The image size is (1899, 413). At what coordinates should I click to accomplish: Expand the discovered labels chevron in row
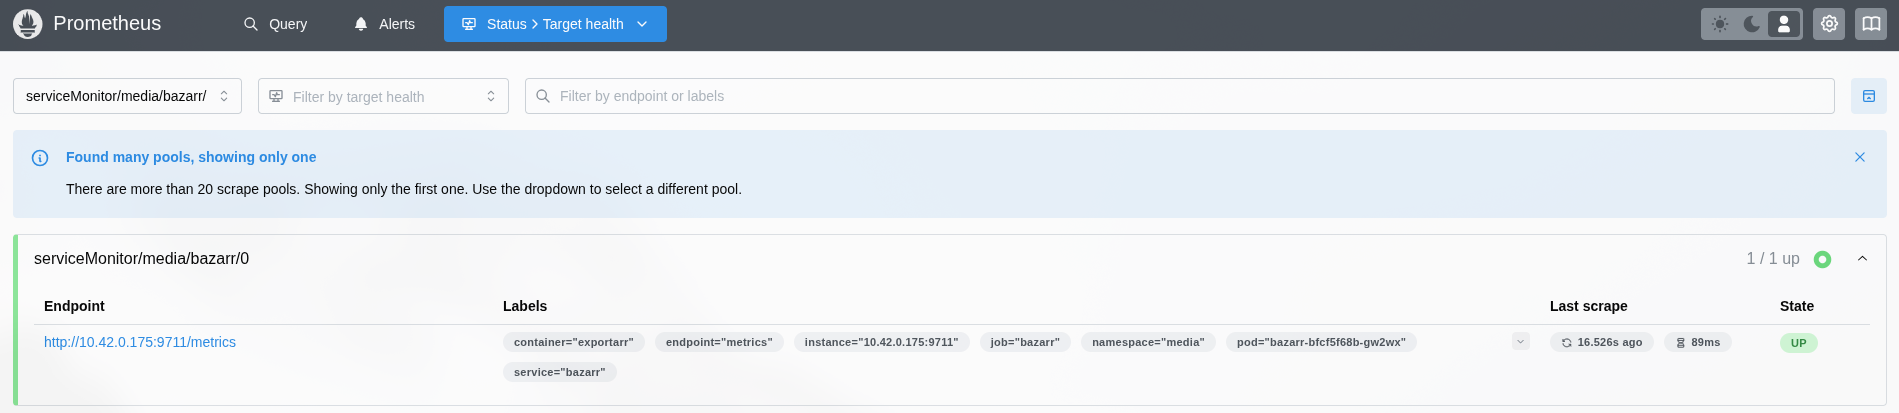tap(1520, 342)
